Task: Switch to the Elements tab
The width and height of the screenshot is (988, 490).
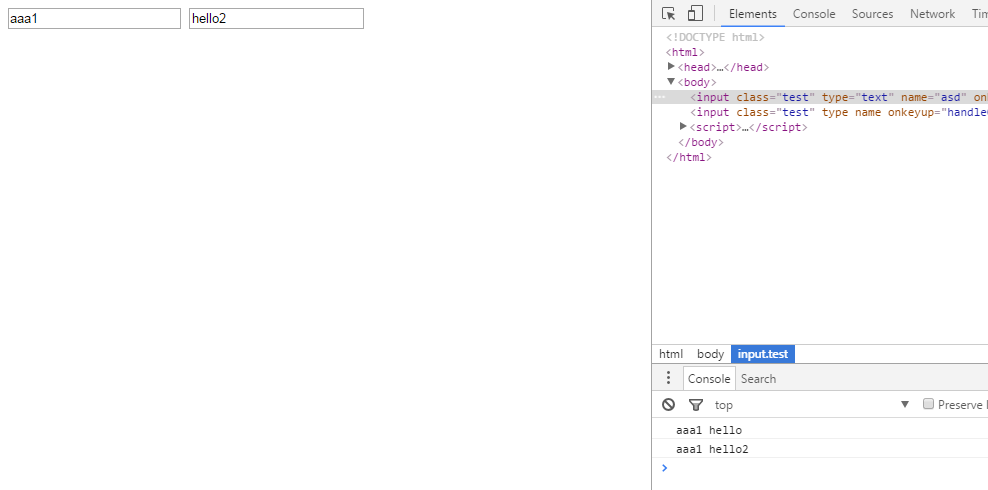Action: [x=752, y=14]
